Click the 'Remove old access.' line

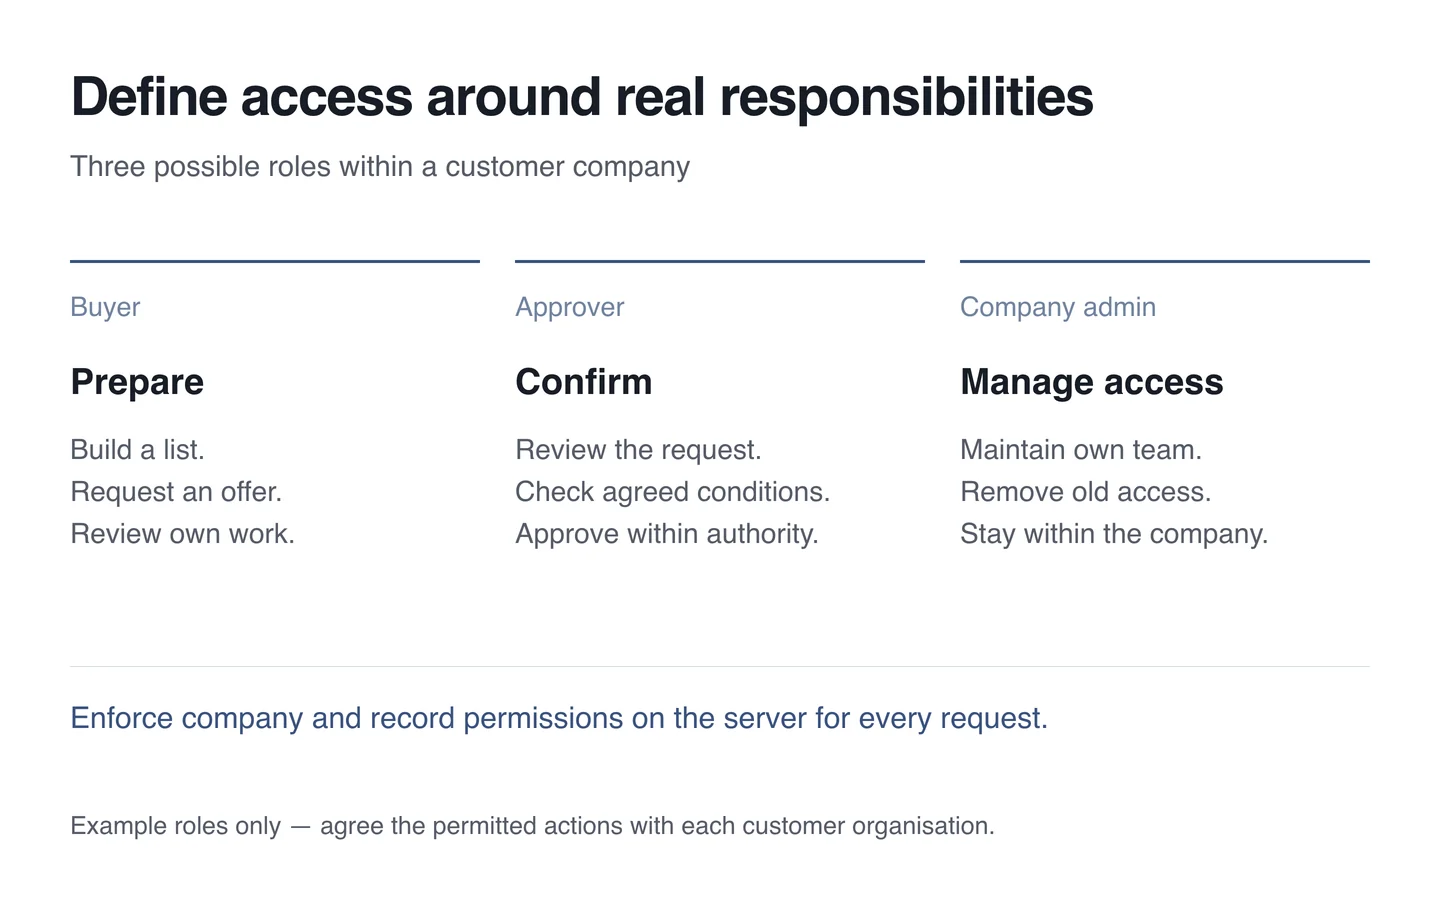[x=1086, y=492]
